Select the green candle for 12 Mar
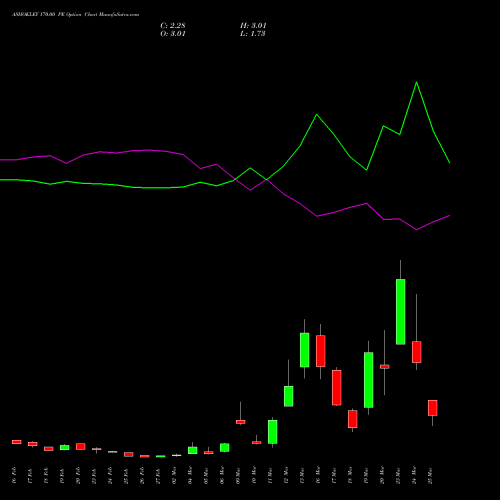The width and height of the screenshot is (500, 500). tap(289, 396)
